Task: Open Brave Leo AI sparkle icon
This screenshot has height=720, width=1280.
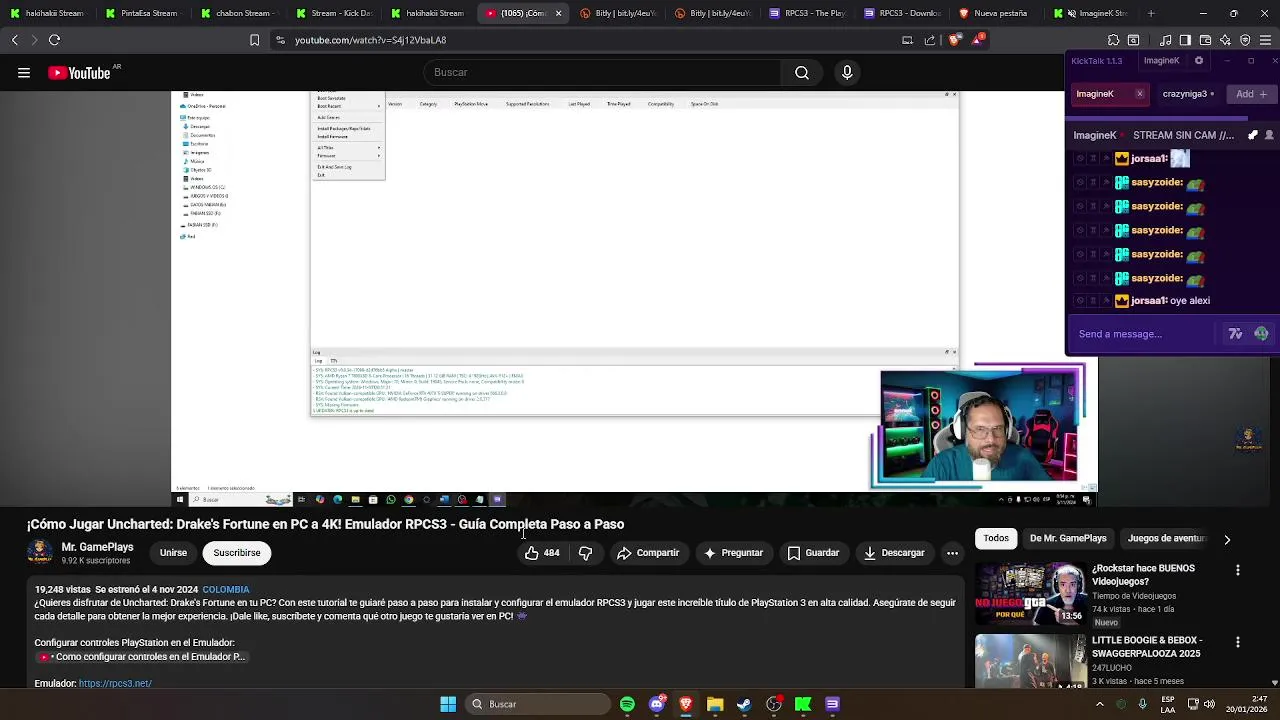Action: [x=1225, y=40]
